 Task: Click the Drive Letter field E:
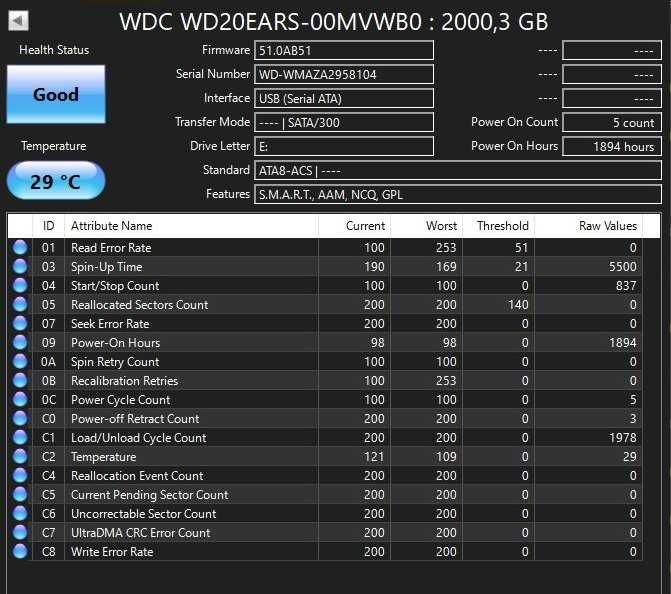344,146
